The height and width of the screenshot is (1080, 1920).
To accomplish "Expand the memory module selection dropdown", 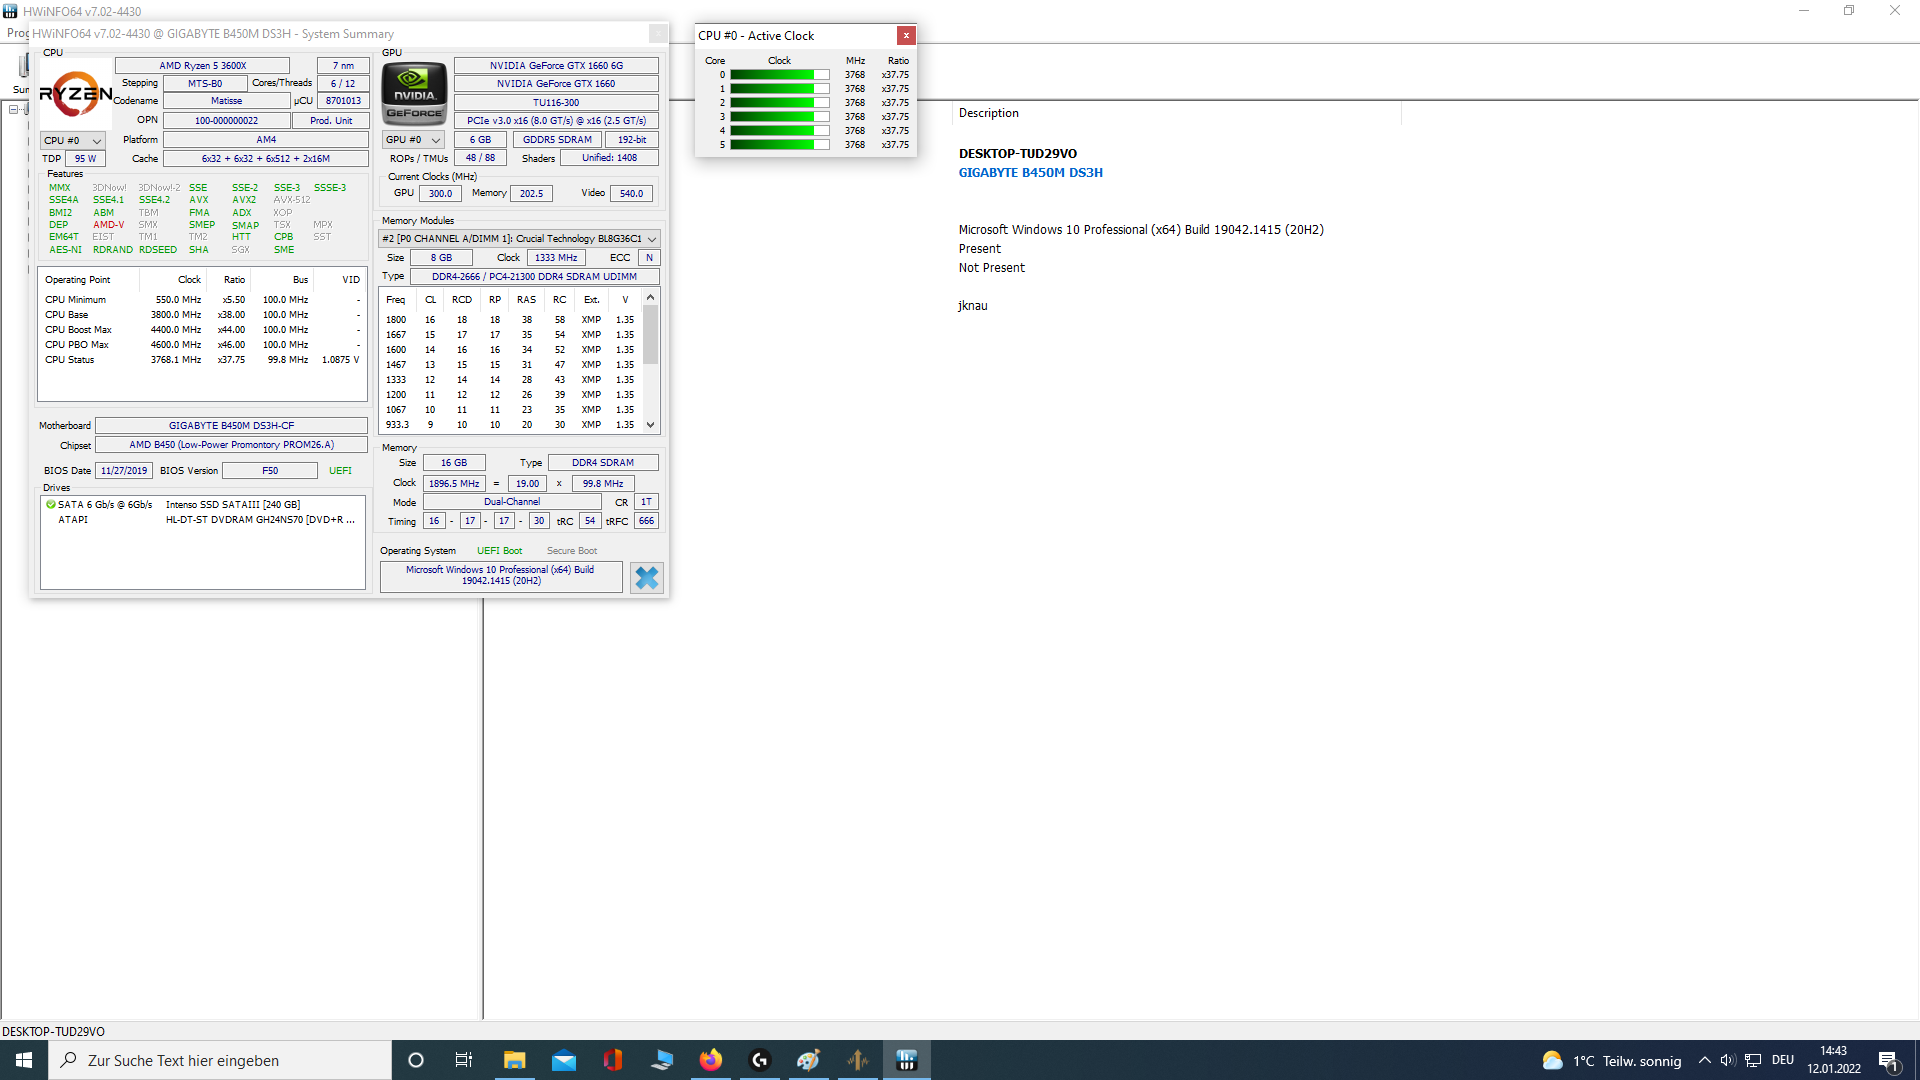I will tap(652, 239).
